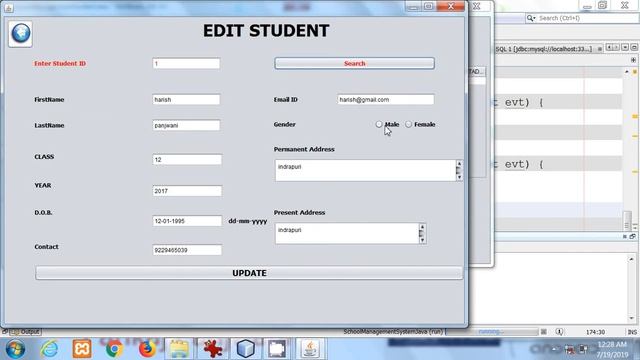
Task: Click the editor split handle icon
Action: 633,60
